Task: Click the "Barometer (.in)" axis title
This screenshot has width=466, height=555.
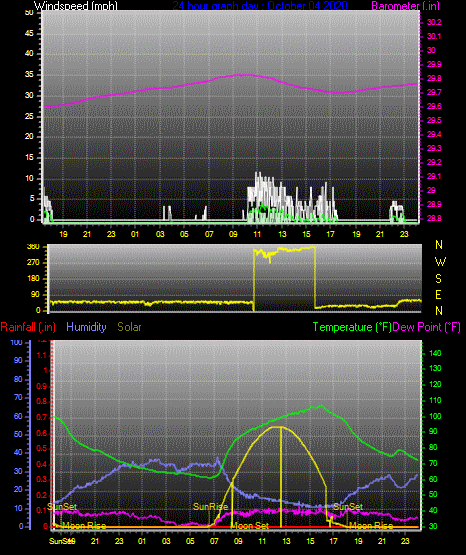Action: pos(405,6)
